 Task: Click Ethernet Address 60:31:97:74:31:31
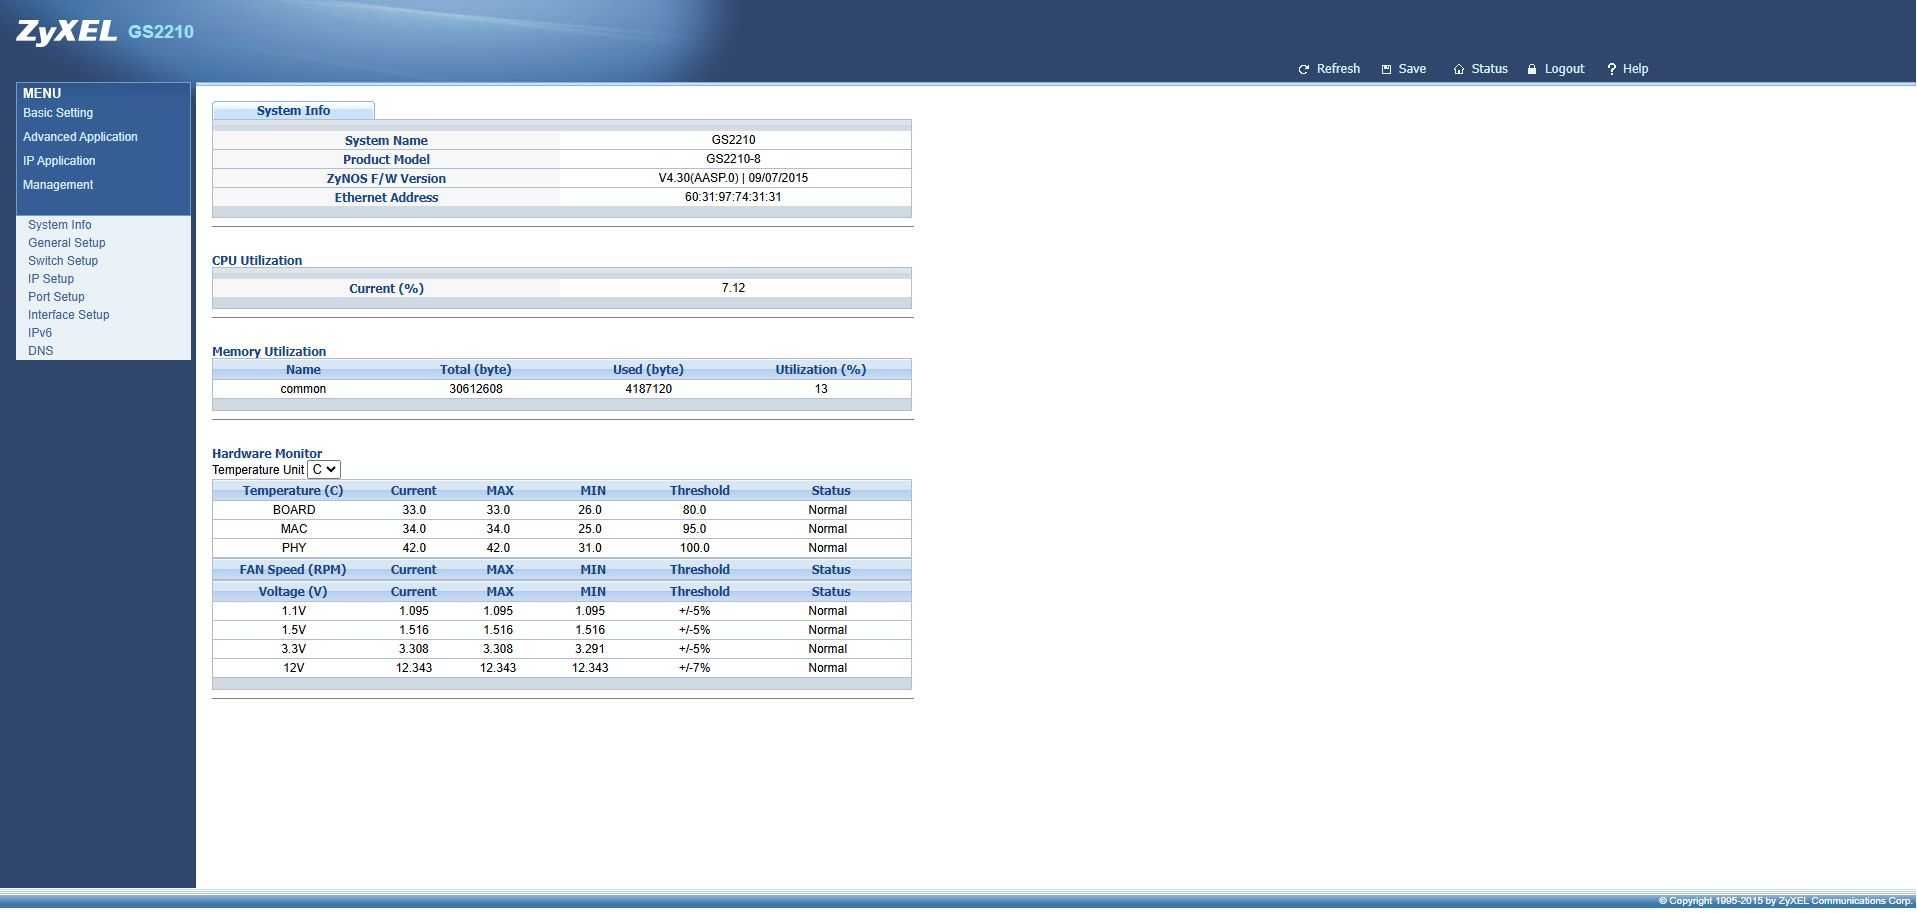click(733, 197)
